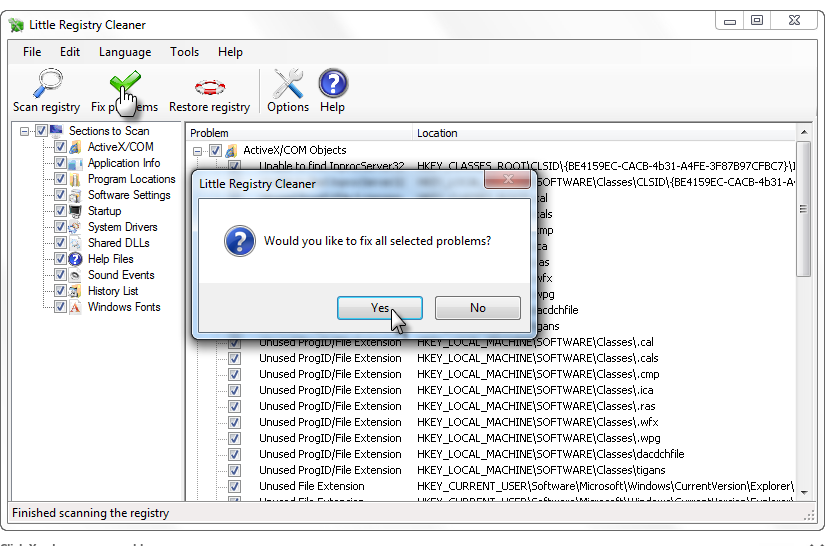The image size is (826, 546).
Task: Select the Help Files question mark icon
Action: 75,259
